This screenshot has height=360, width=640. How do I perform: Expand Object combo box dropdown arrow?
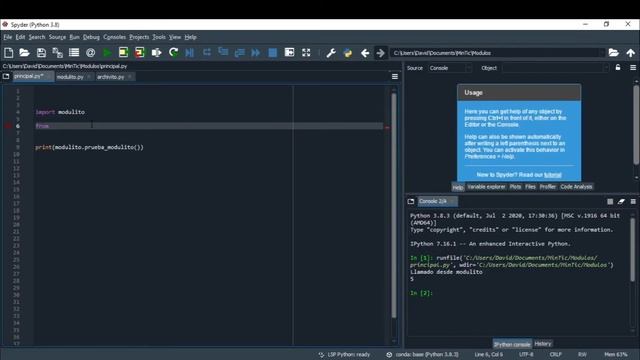[x=605, y=68]
